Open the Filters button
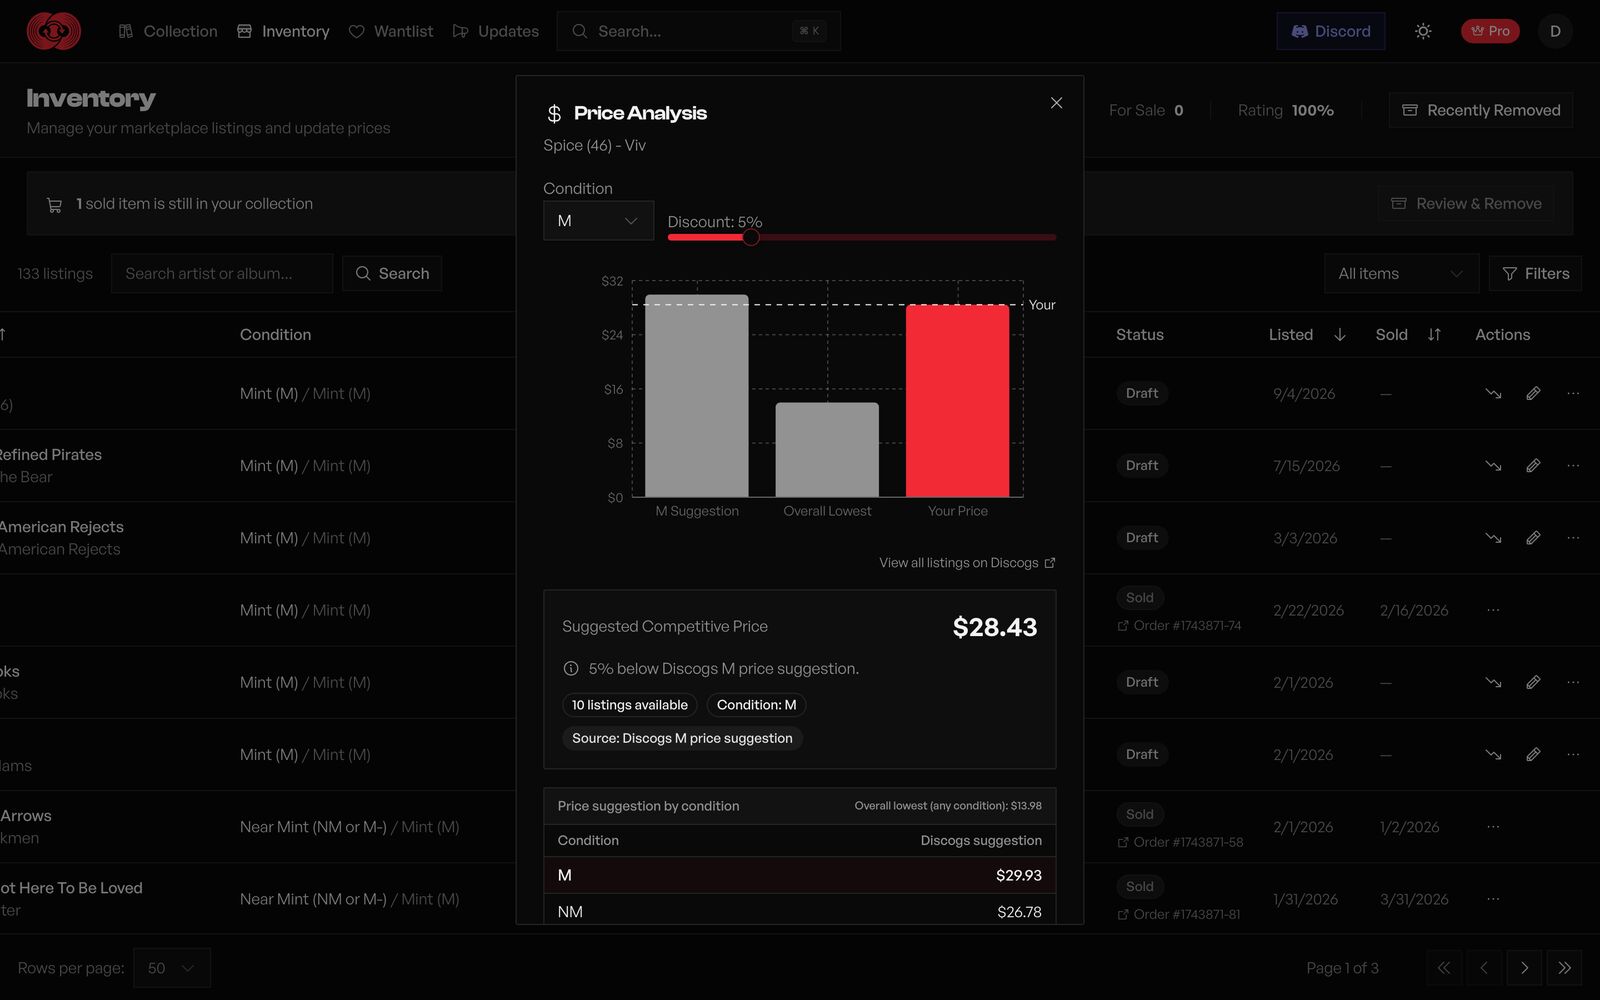 1536,274
